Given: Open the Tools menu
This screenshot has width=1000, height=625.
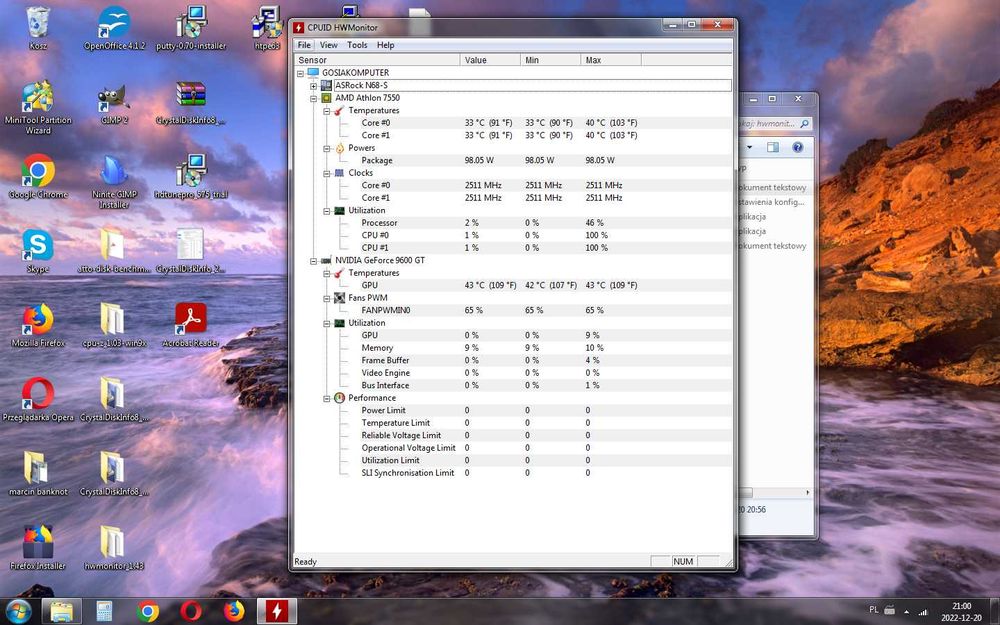Looking at the screenshot, I should pyautogui.click(x=357, y=45).
